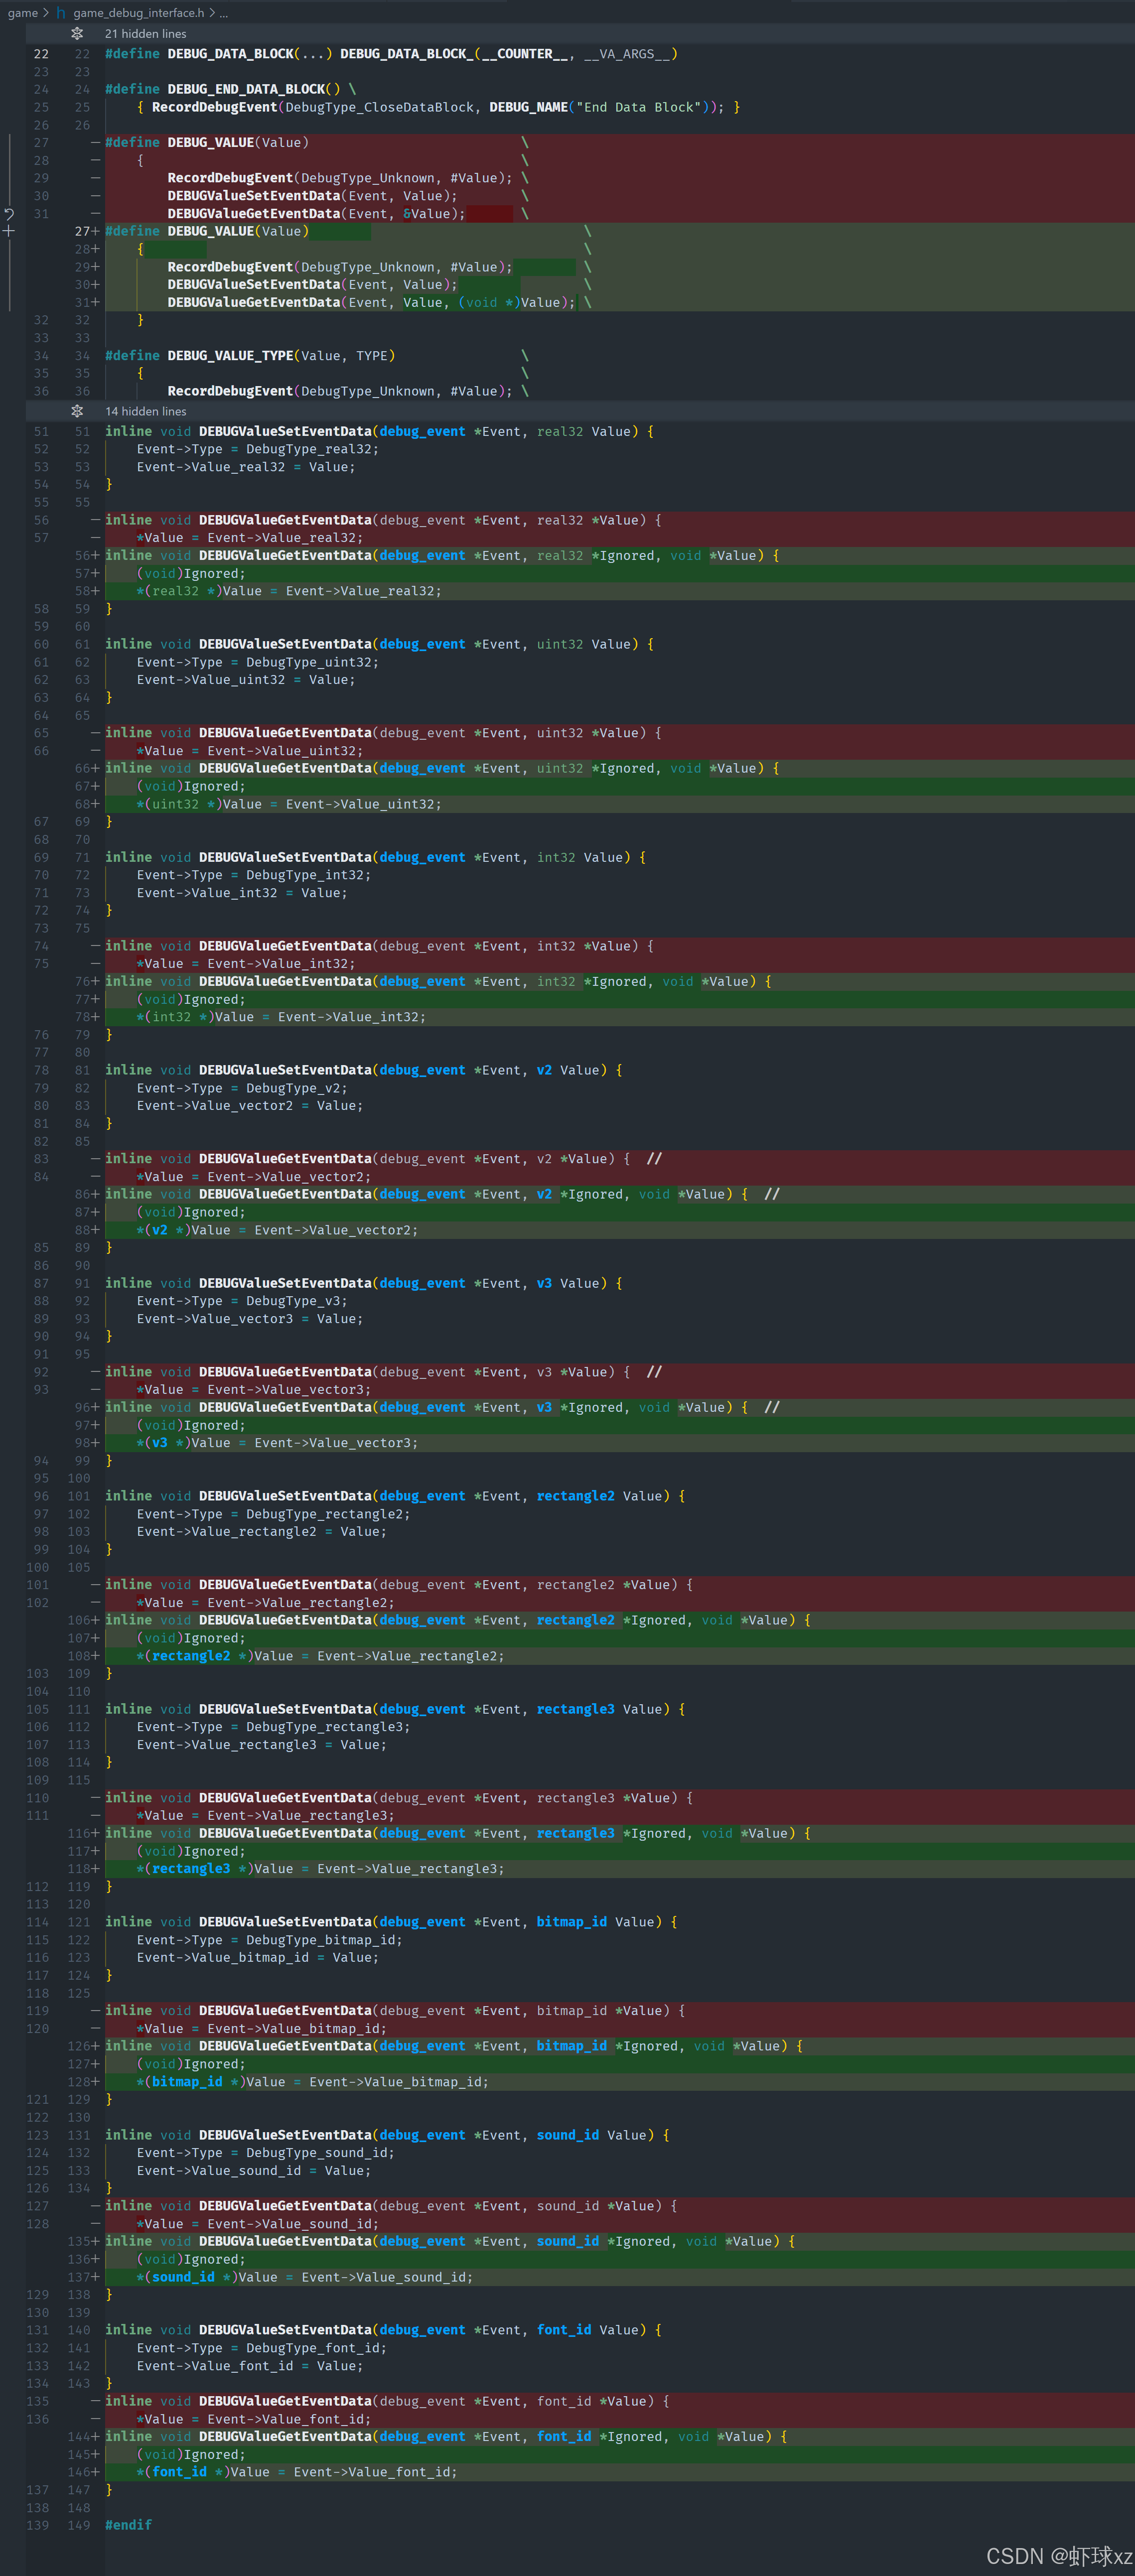
Task: Click the unfold icon beside 21 hidden lines
Action: [x=77, y=34]
